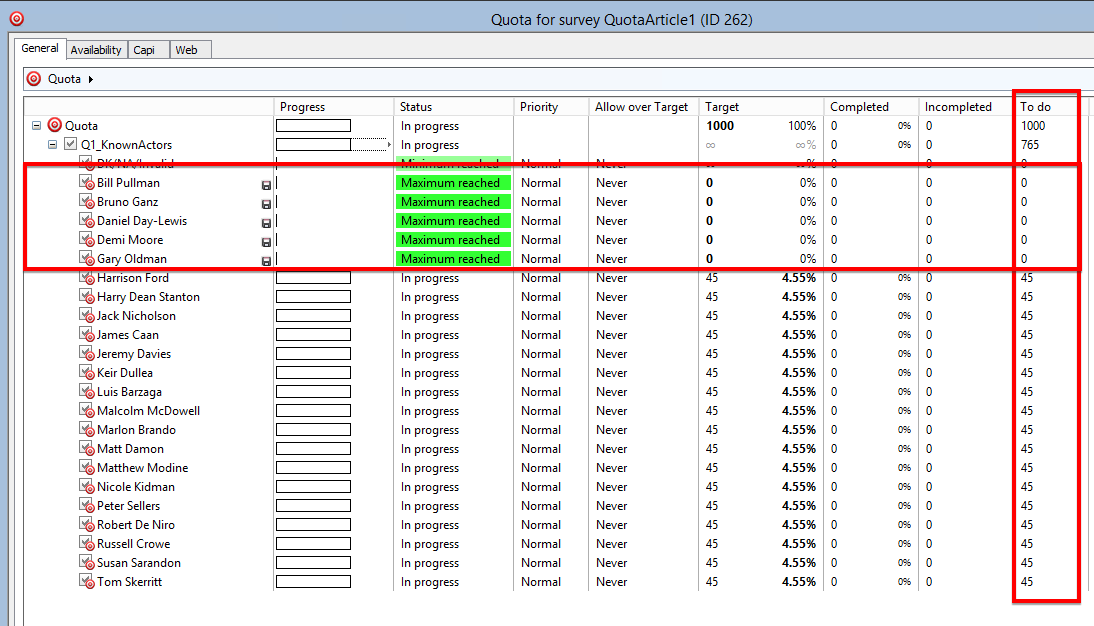The height and width of the screenshot is (626, 1094).
Task: Click the red target application icon in title bar
Action: pos(17,19)
